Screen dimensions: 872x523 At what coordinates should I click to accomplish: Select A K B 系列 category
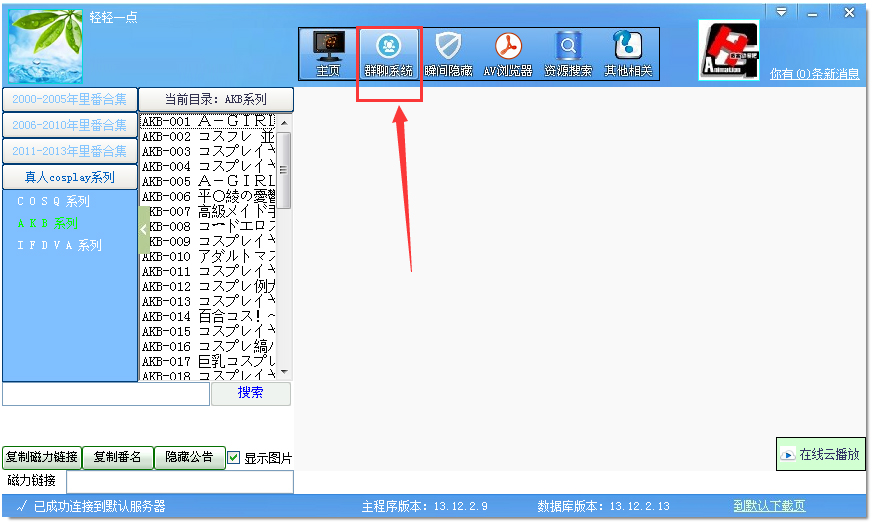pyautogui.click(x=48, y=223)
